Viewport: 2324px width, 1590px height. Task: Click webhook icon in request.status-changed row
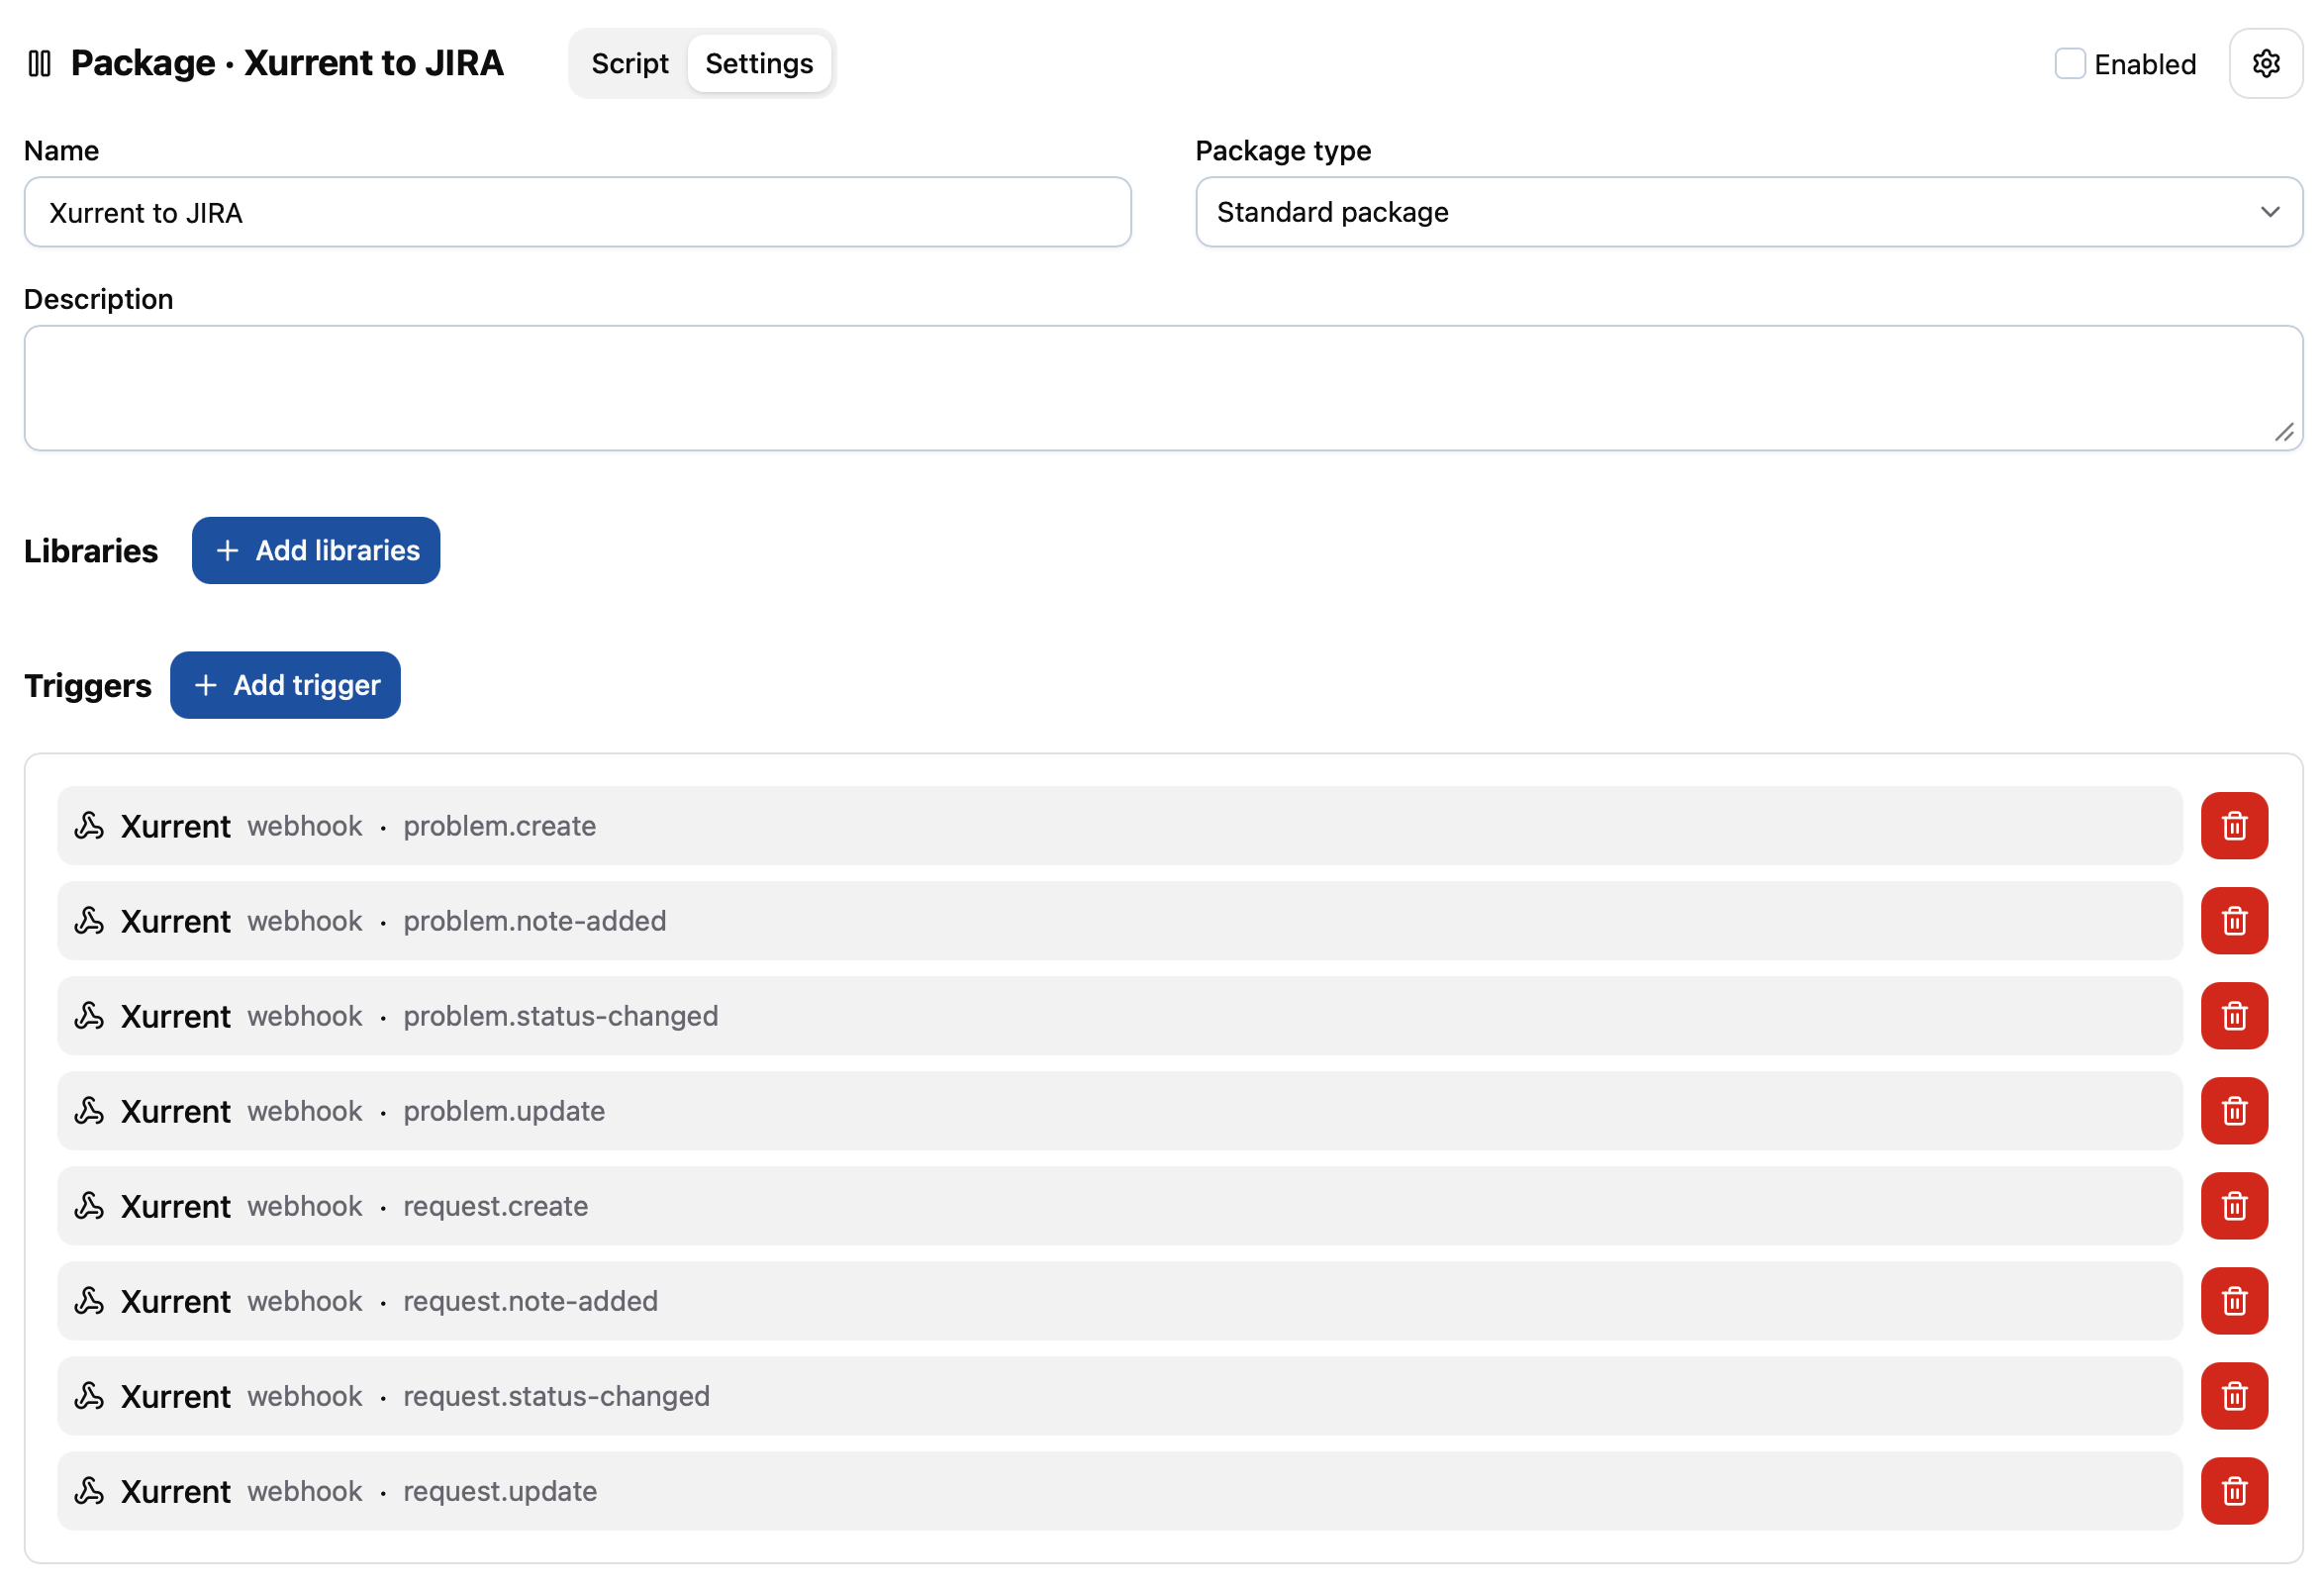coord(89,1396)
